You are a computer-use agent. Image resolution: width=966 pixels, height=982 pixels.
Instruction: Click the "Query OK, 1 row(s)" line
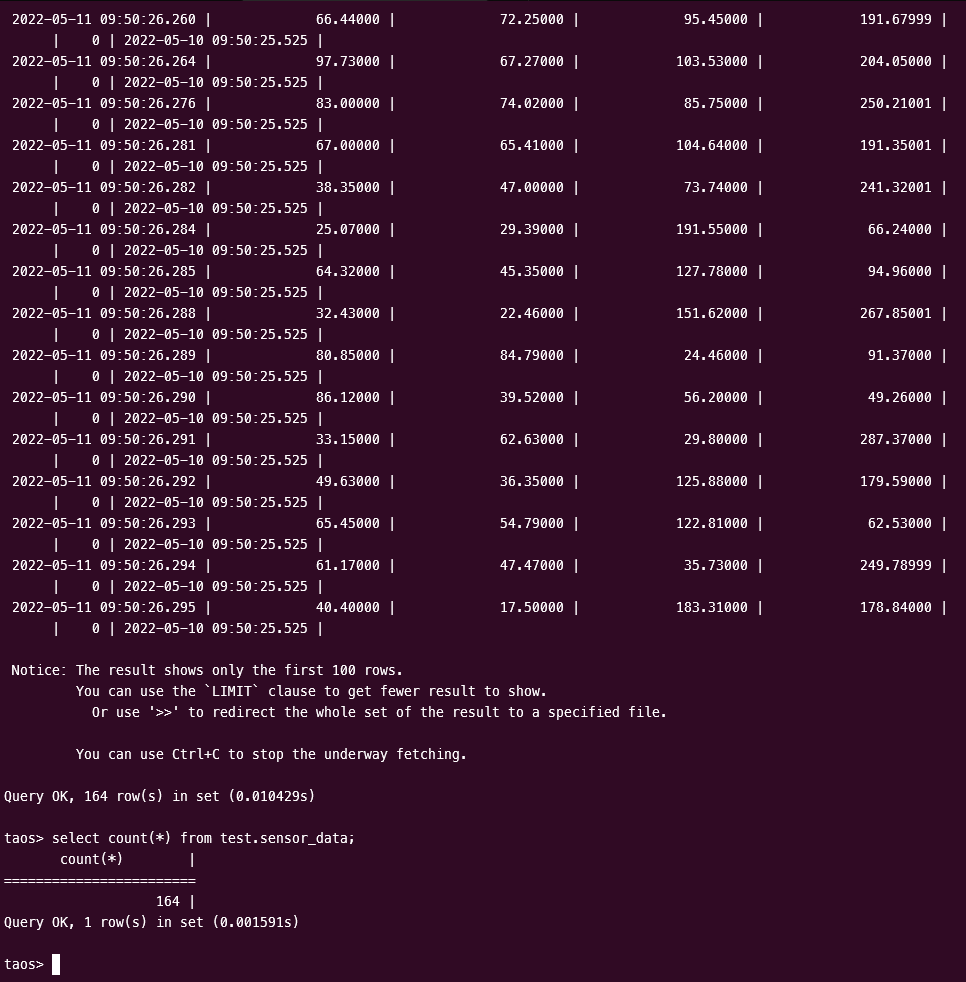tap(151, 922)
